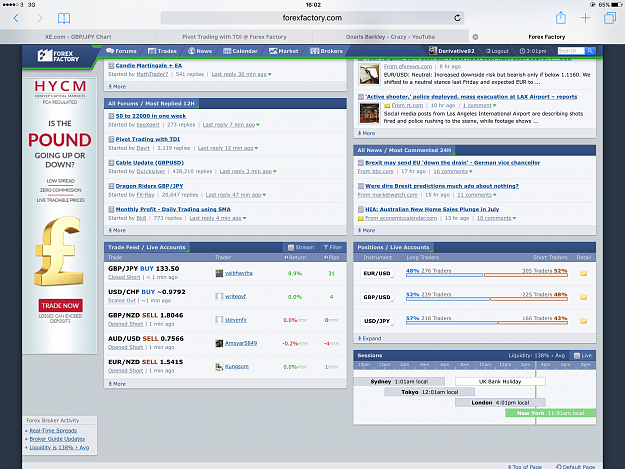Screen dimensions: 625x469
Task: Switch to XE.com GBP/JPY Chart tab
Action: (78, 37)
